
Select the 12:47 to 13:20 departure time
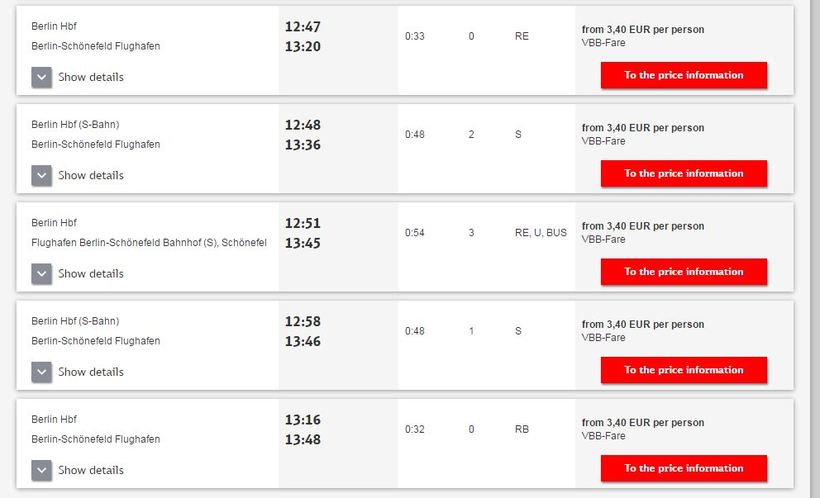pos(303,36)
